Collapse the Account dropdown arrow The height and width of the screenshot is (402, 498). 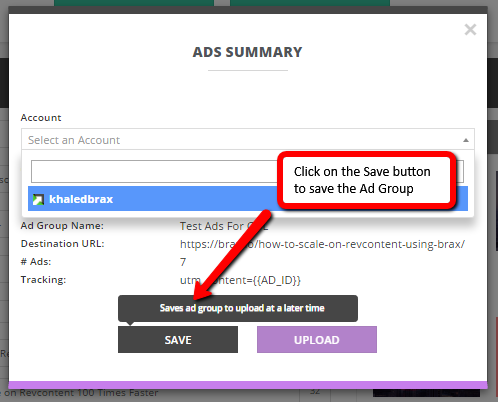tap(466, 140)
